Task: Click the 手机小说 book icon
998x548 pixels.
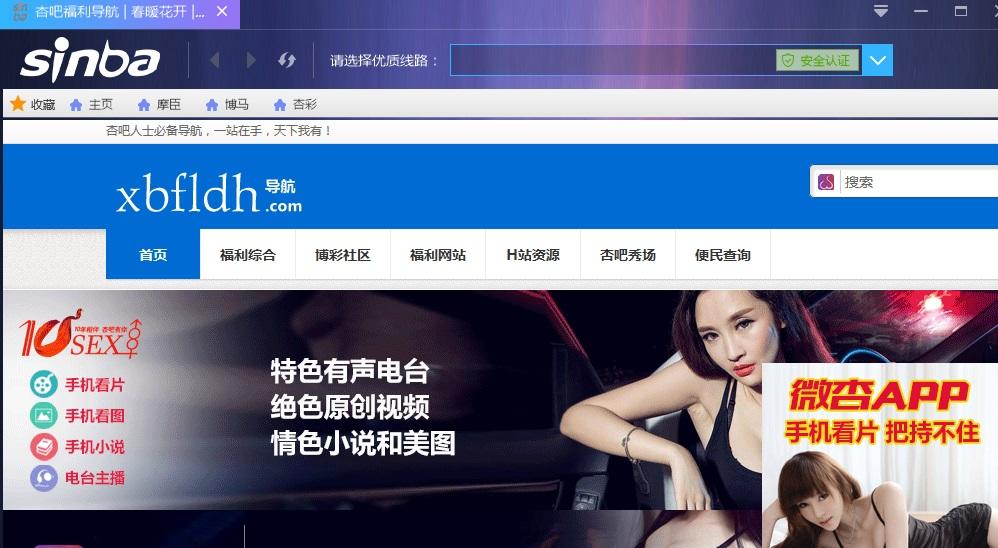Action: tap(43, 446)
